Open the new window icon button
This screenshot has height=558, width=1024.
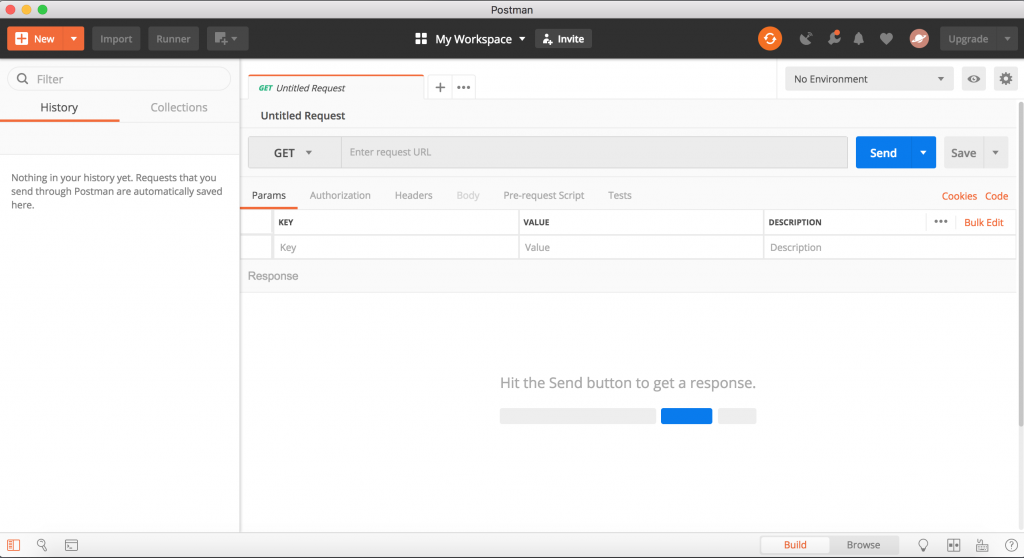coord(227,39)
